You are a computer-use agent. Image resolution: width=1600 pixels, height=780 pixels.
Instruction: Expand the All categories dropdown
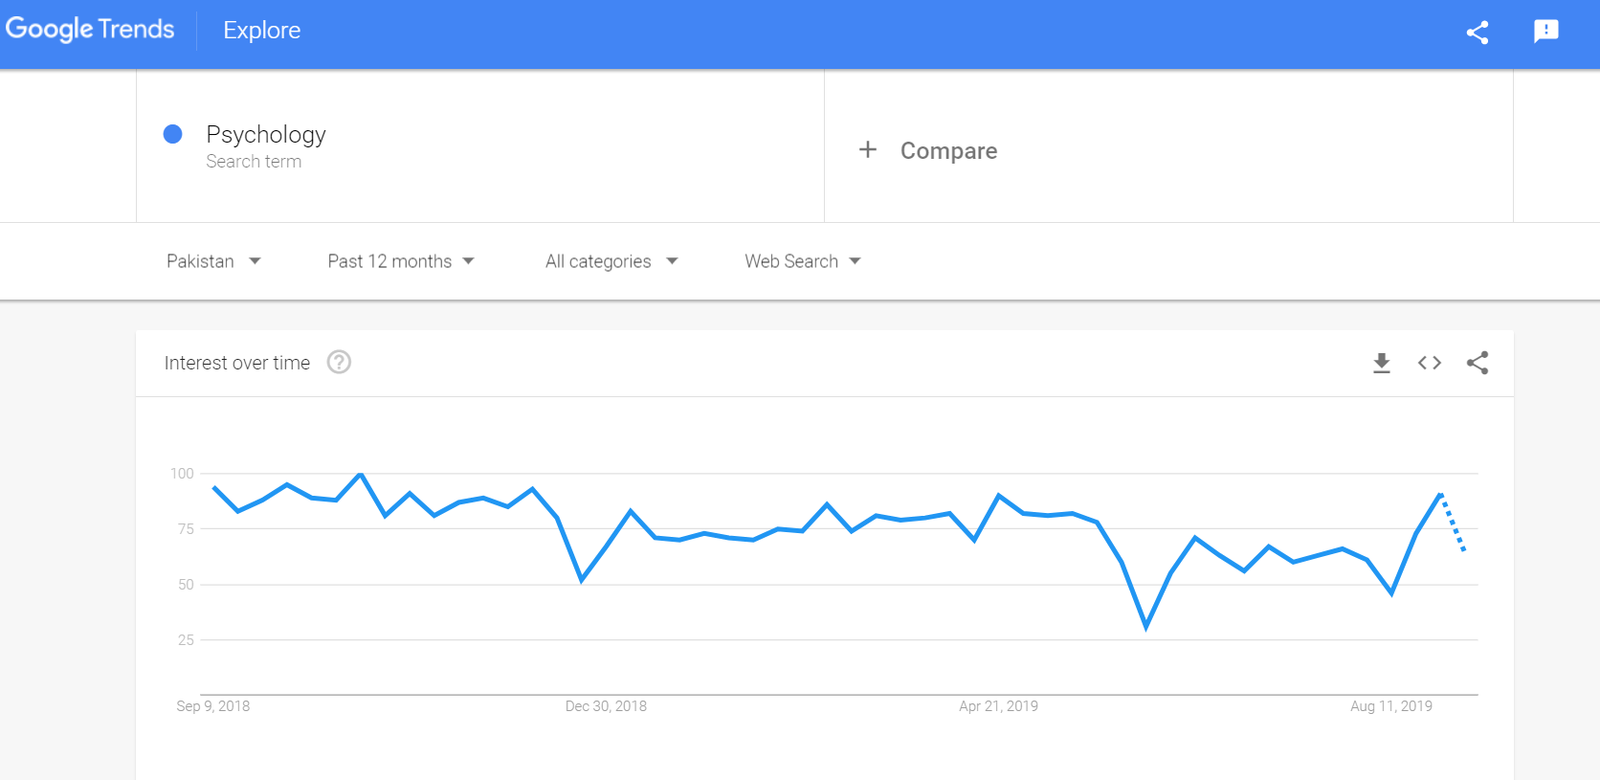coord(611,261)
